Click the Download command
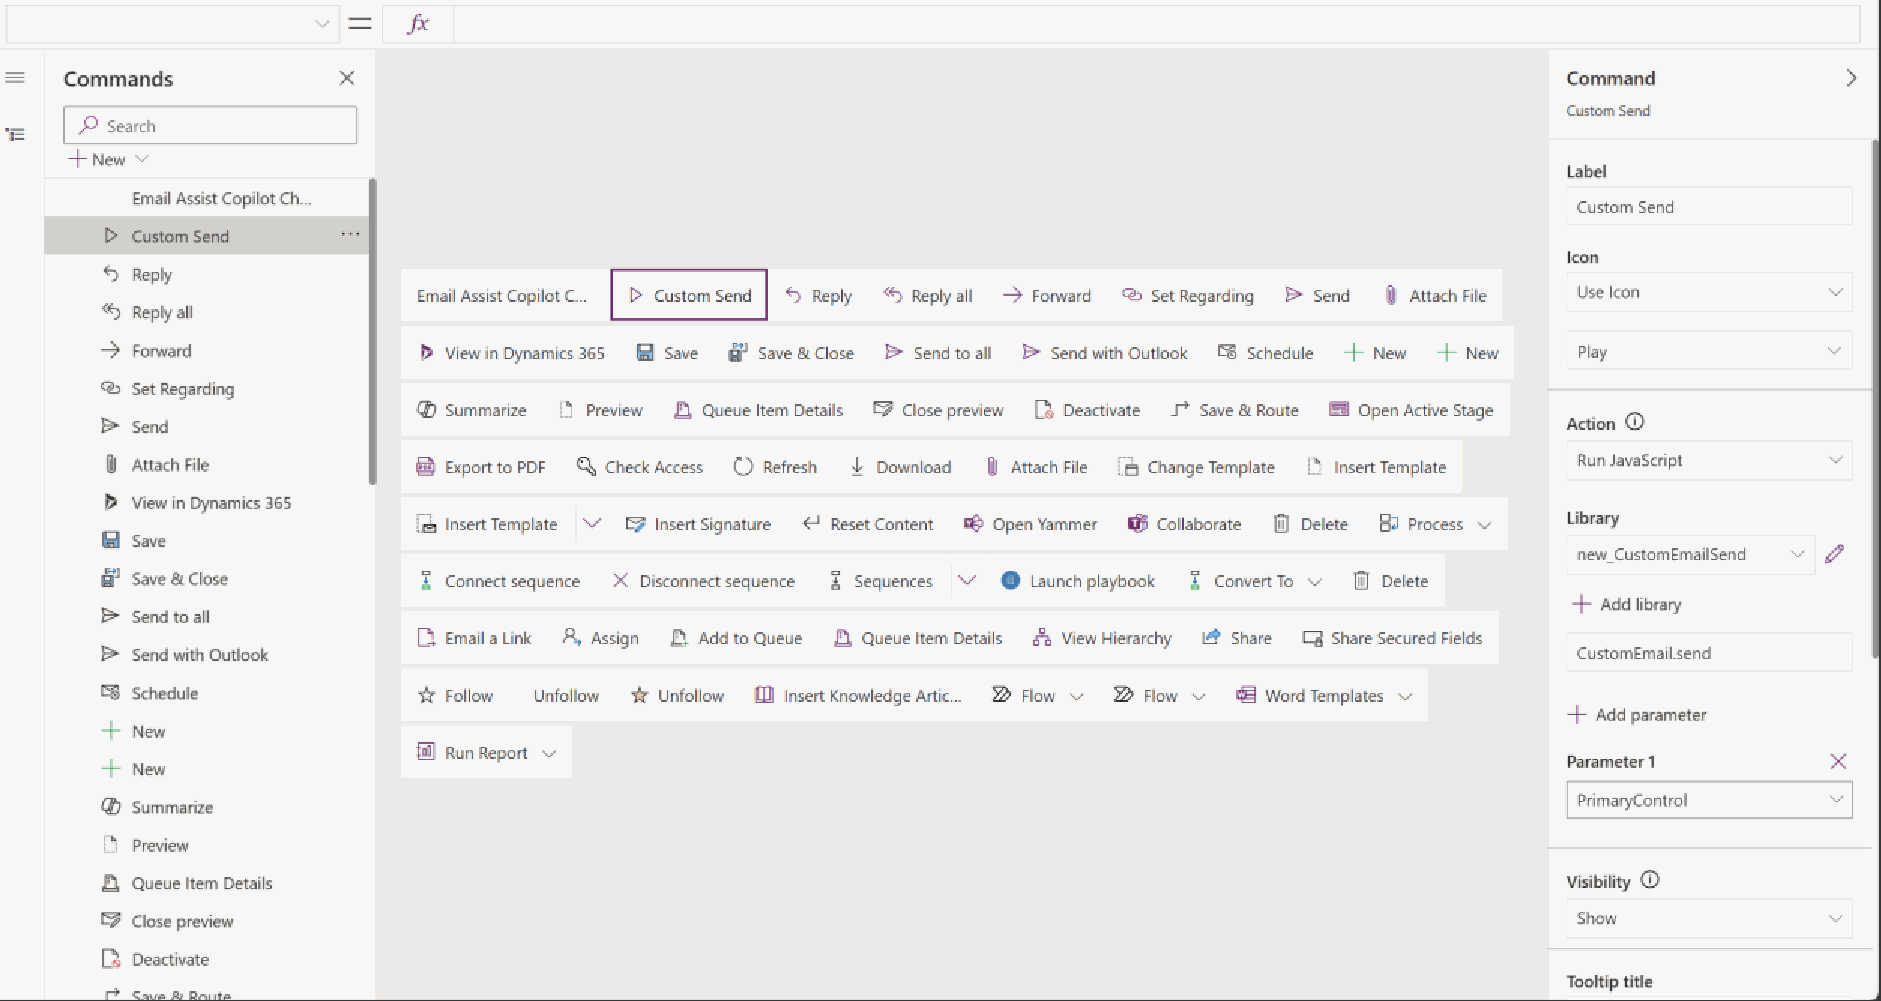This screenshot has height=1001, width=1881. point(900,467)
